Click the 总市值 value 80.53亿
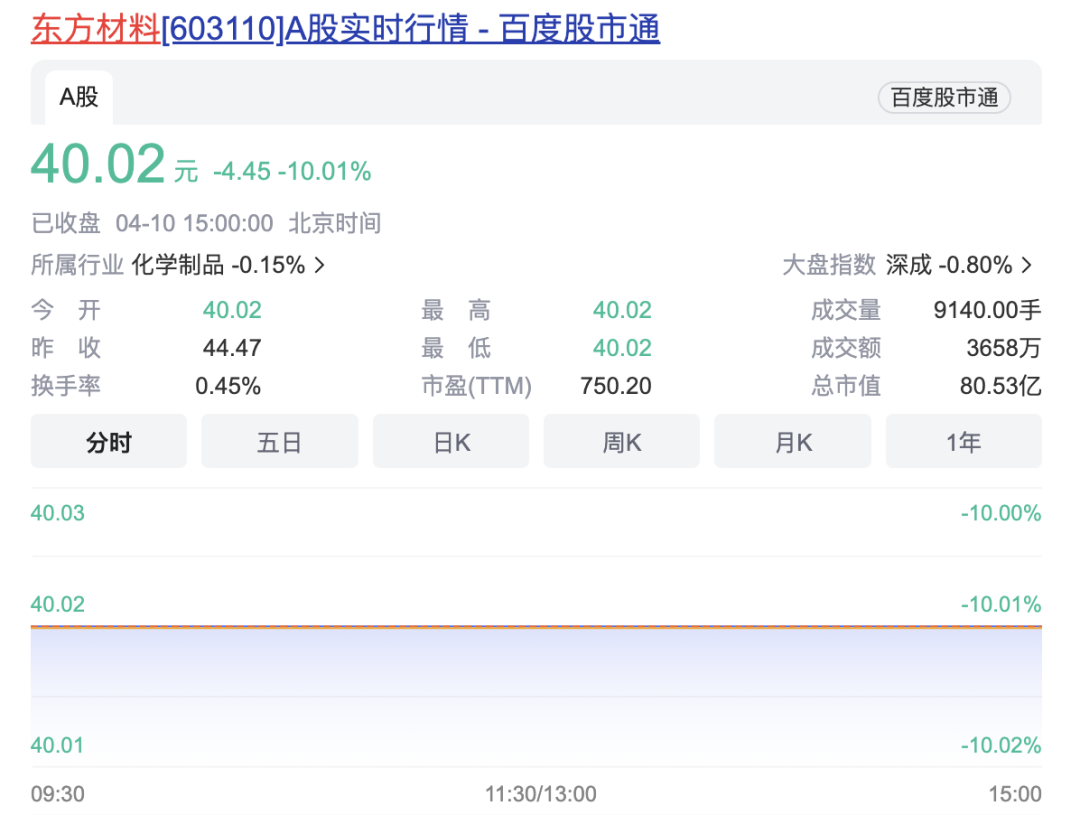1080x815 pixels. click(x=1000, y=386)
